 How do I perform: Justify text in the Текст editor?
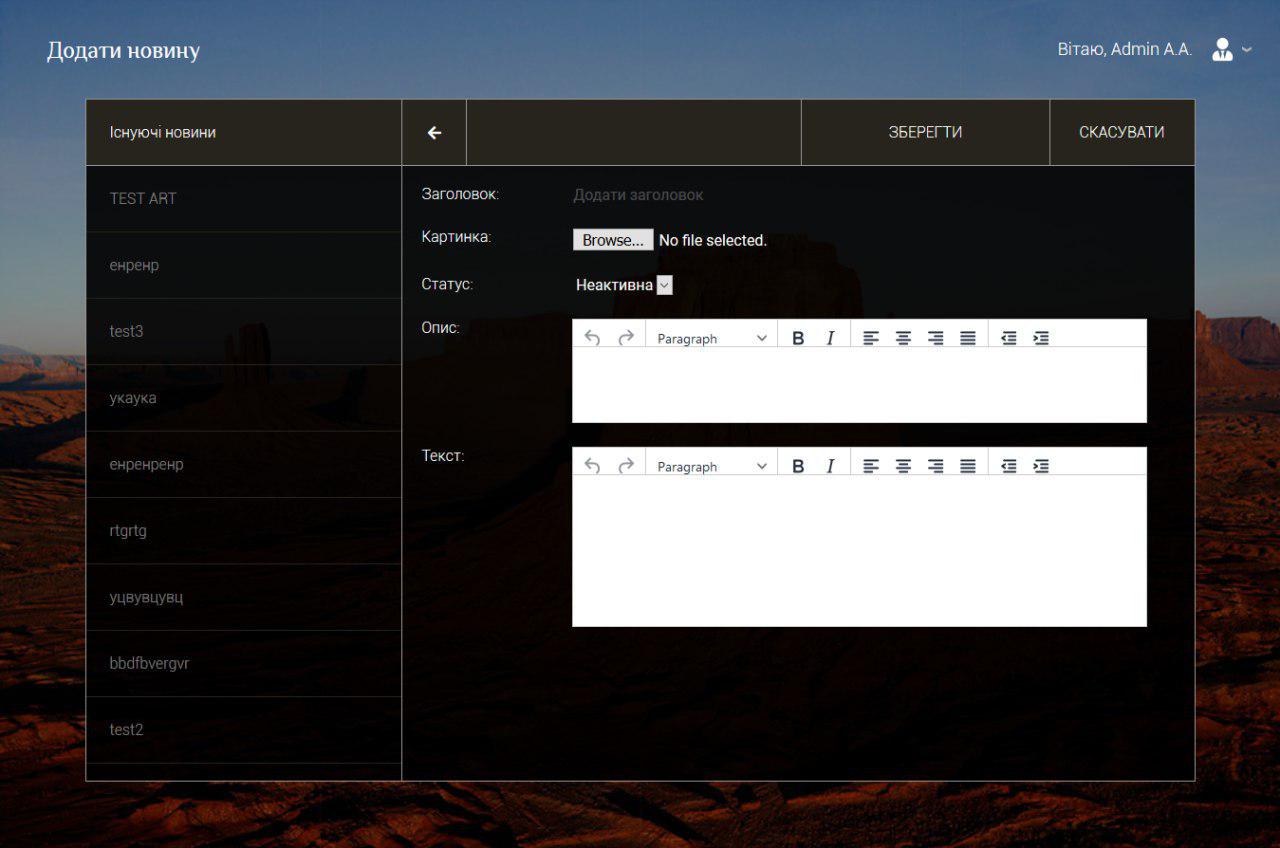[x=967, y=466]
